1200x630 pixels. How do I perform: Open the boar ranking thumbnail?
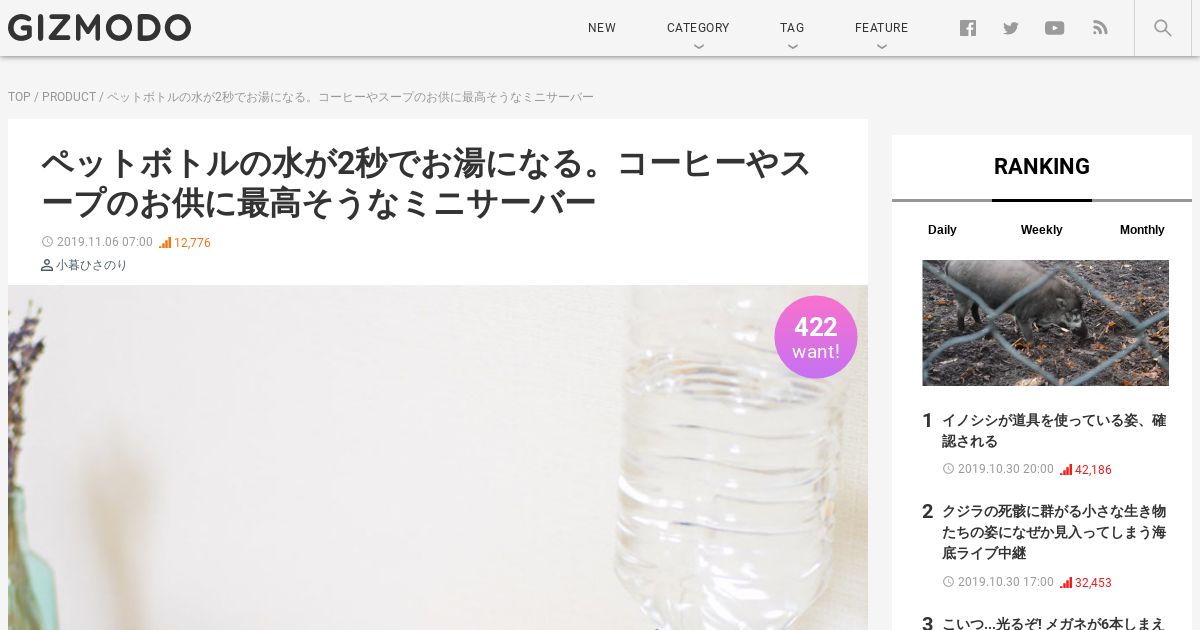point(1045,323)
